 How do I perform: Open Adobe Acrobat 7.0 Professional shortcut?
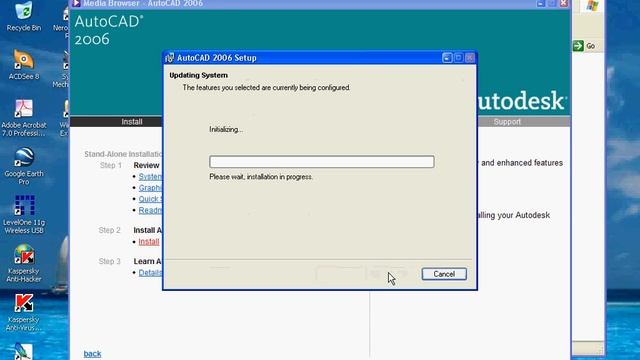click(x=24, y=118)
